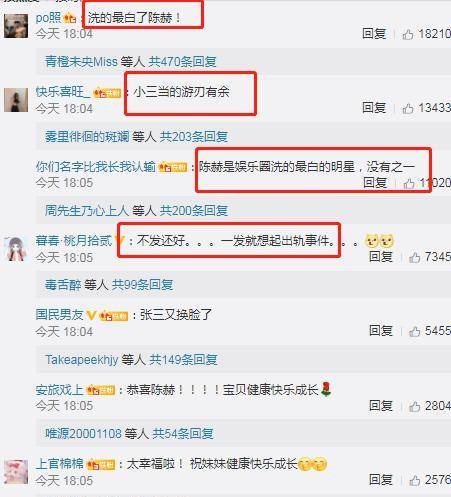Expand the 共470条回复 replies
The height and width of the screenshot is (497, 451).
click(x=182, y=62)
